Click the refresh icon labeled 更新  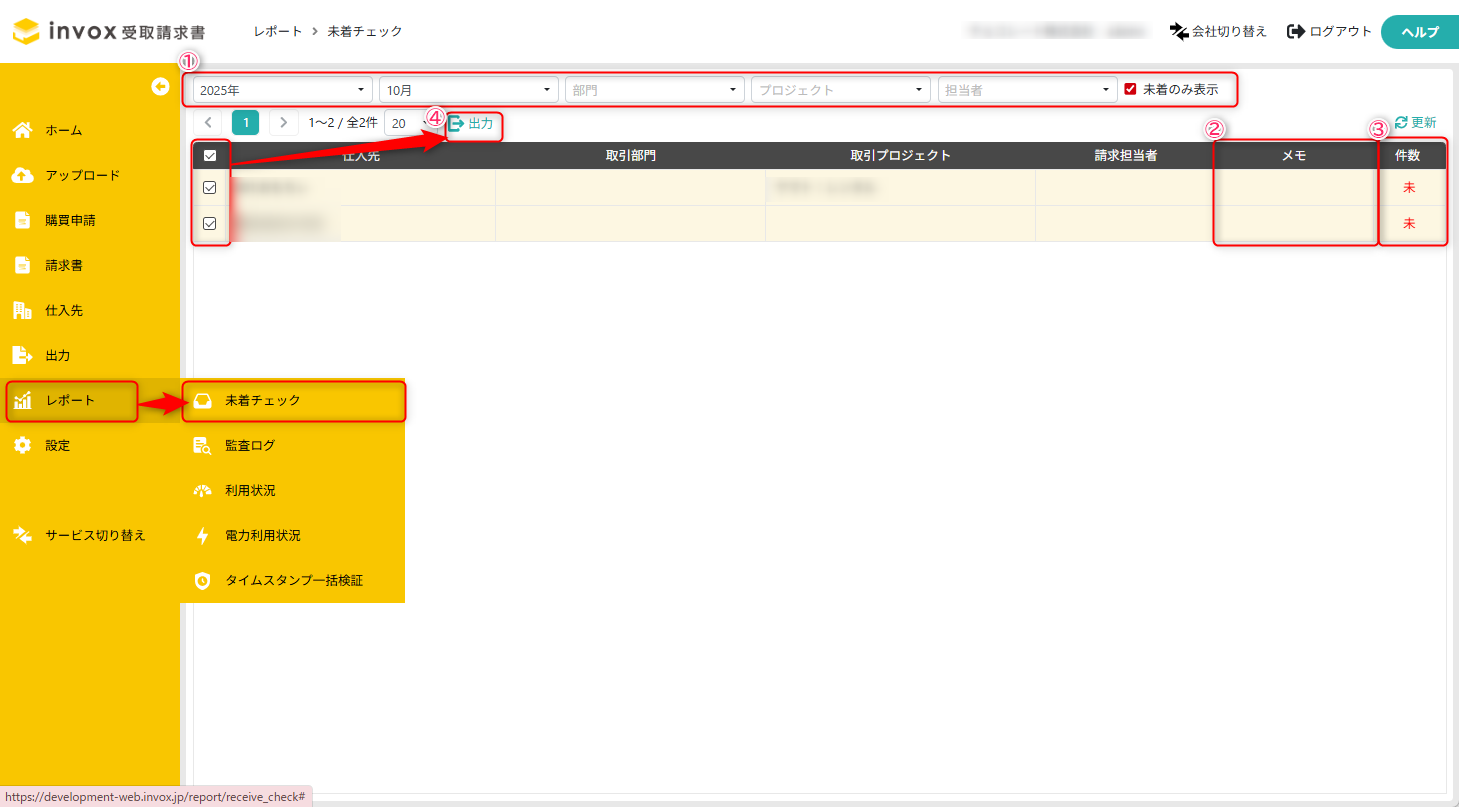point(1401,122)
